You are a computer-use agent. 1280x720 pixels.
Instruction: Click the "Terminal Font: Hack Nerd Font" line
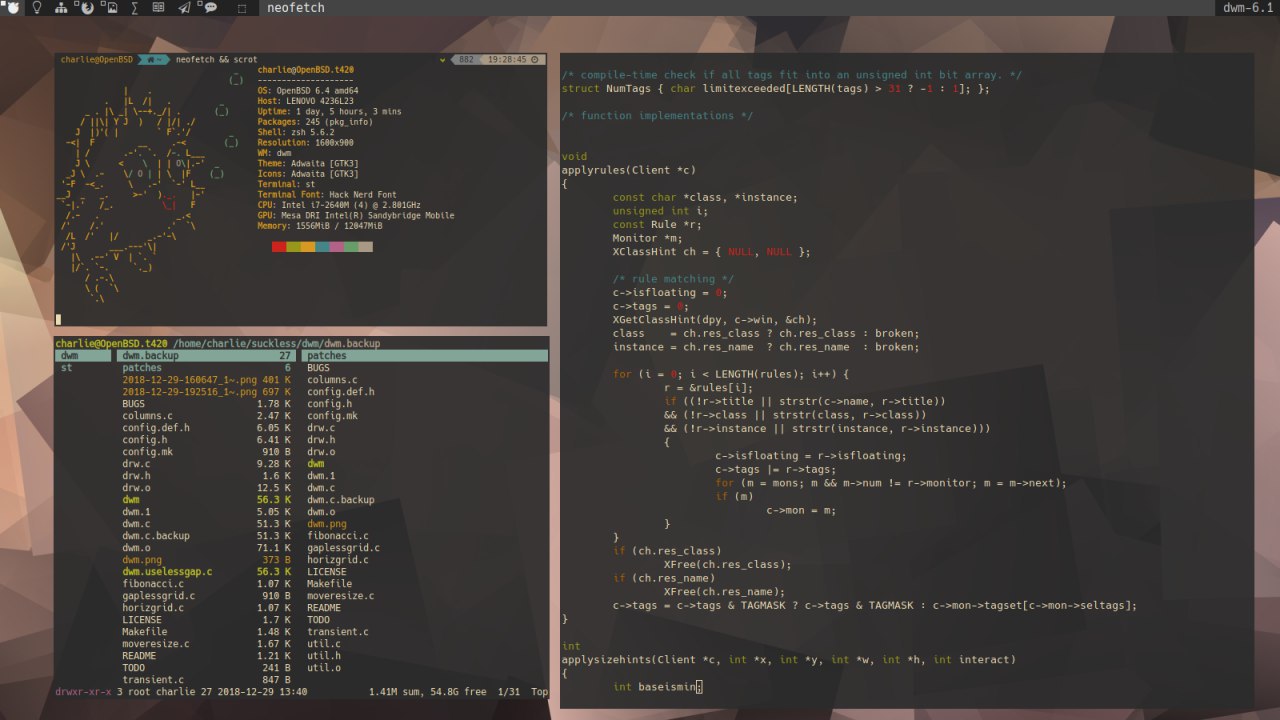327,195
